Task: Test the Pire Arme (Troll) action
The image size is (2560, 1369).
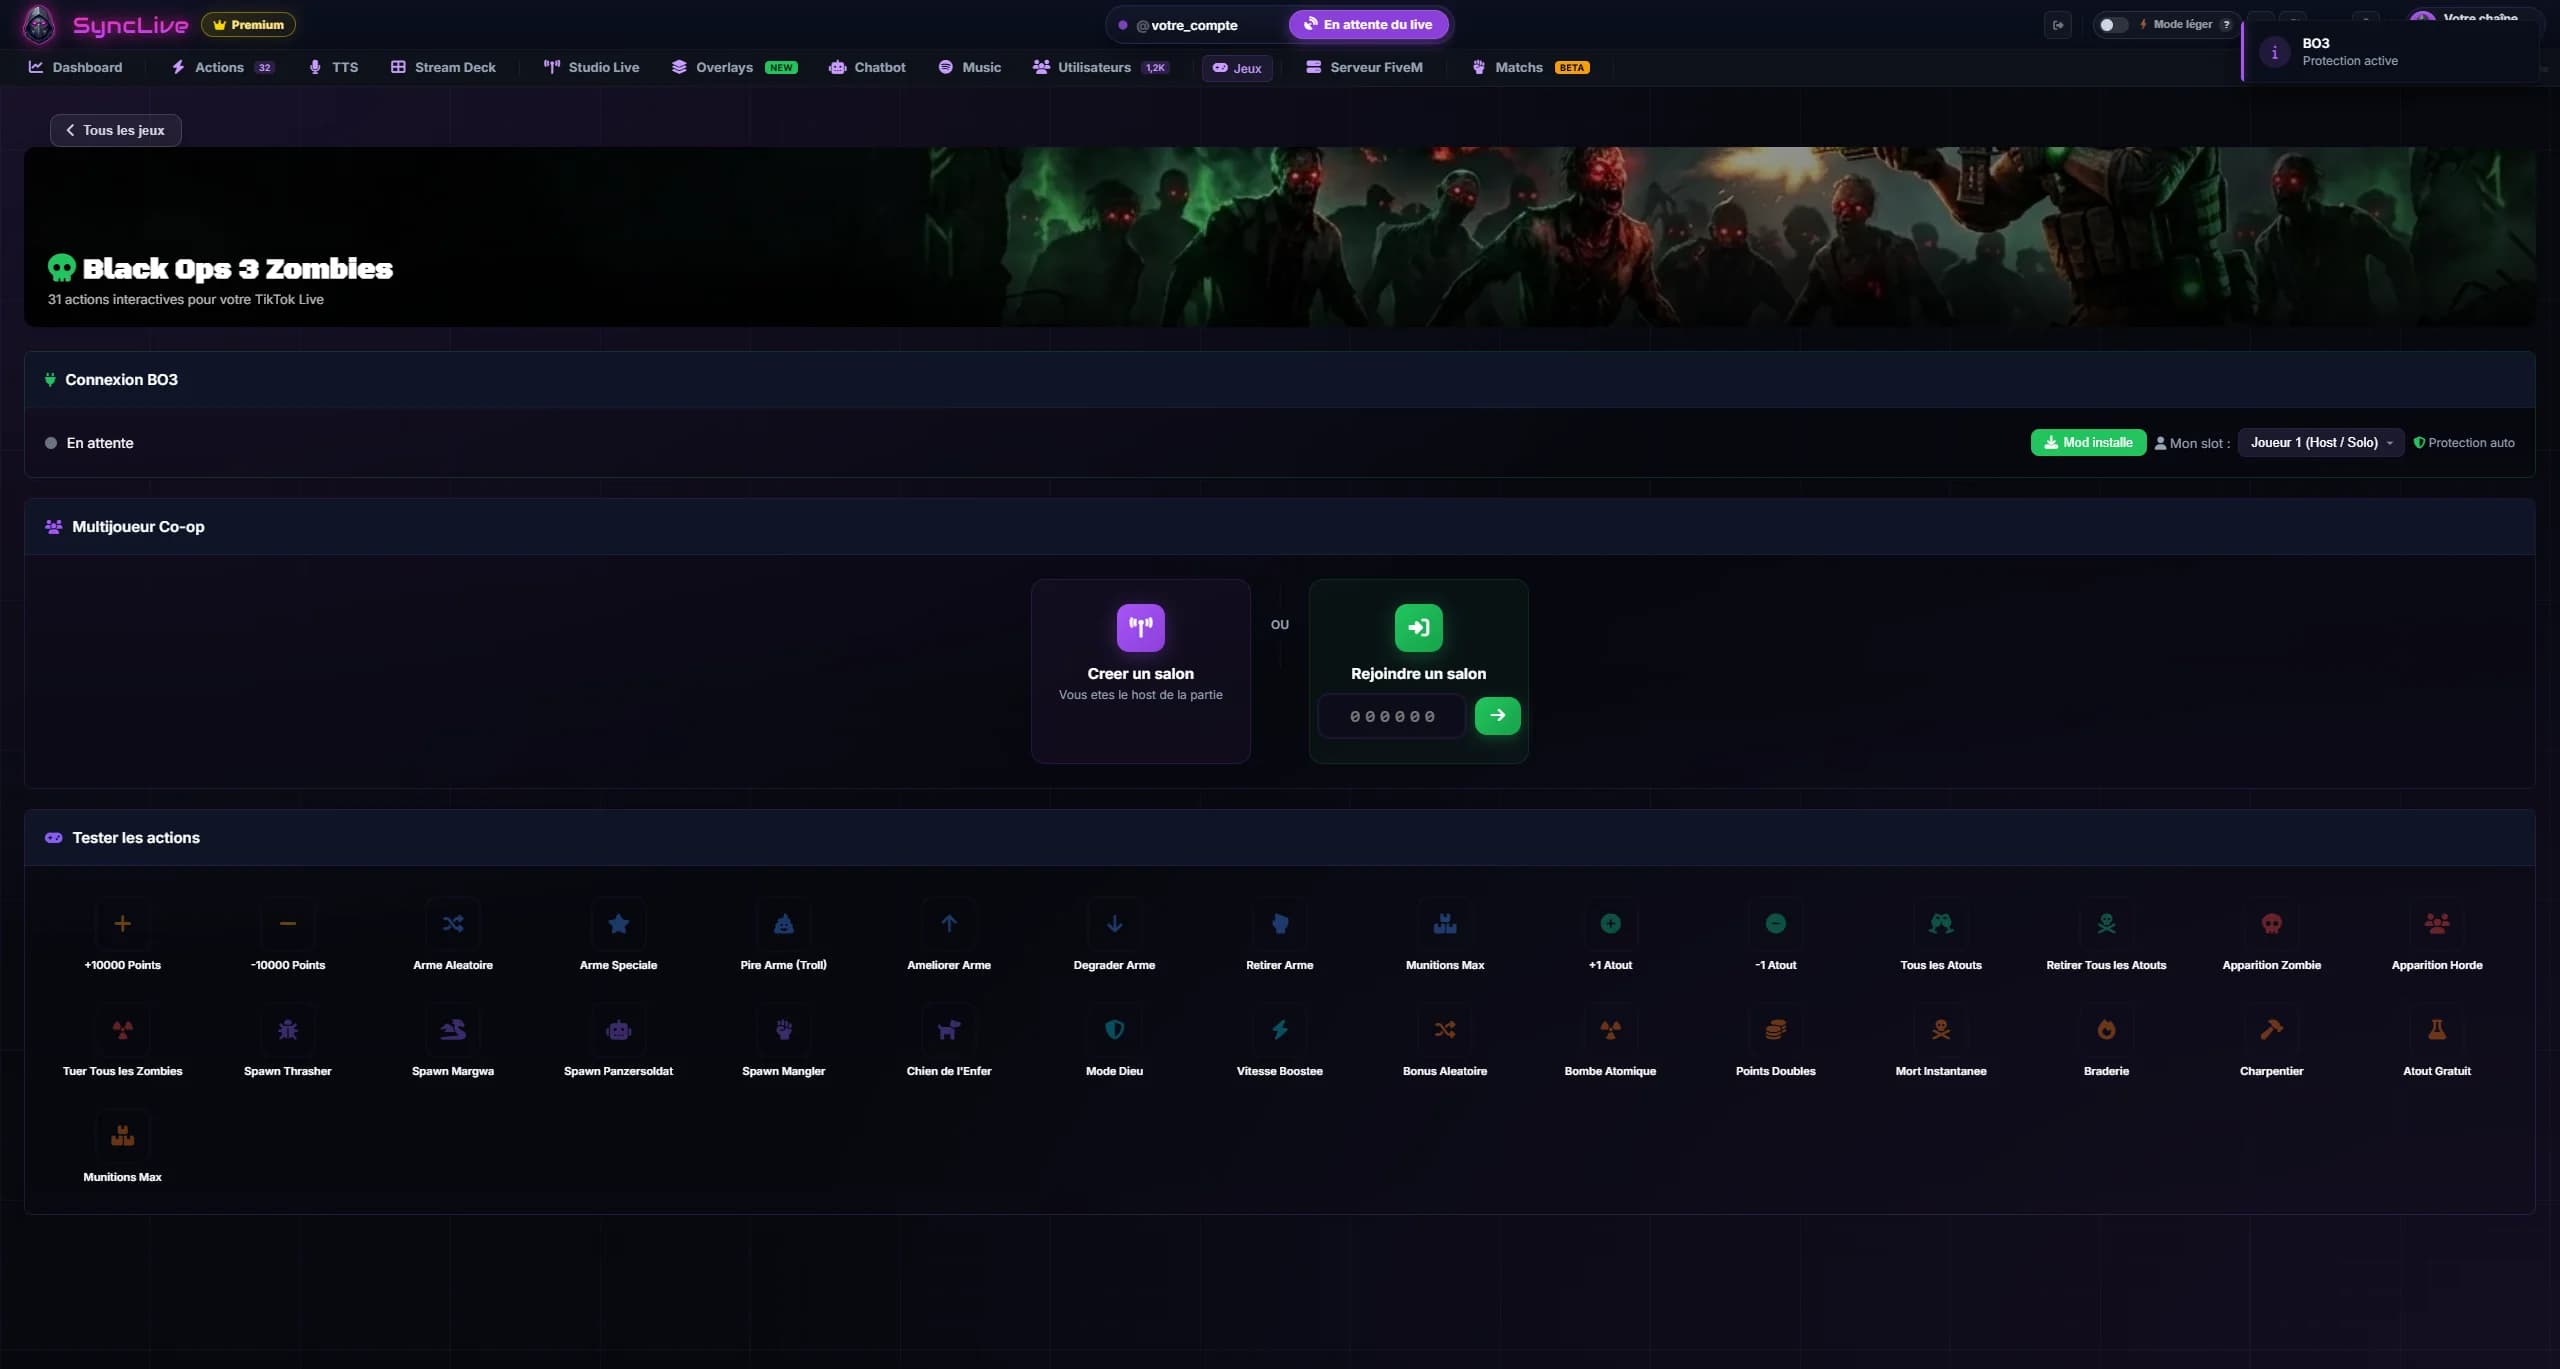Action: point(784,924)
